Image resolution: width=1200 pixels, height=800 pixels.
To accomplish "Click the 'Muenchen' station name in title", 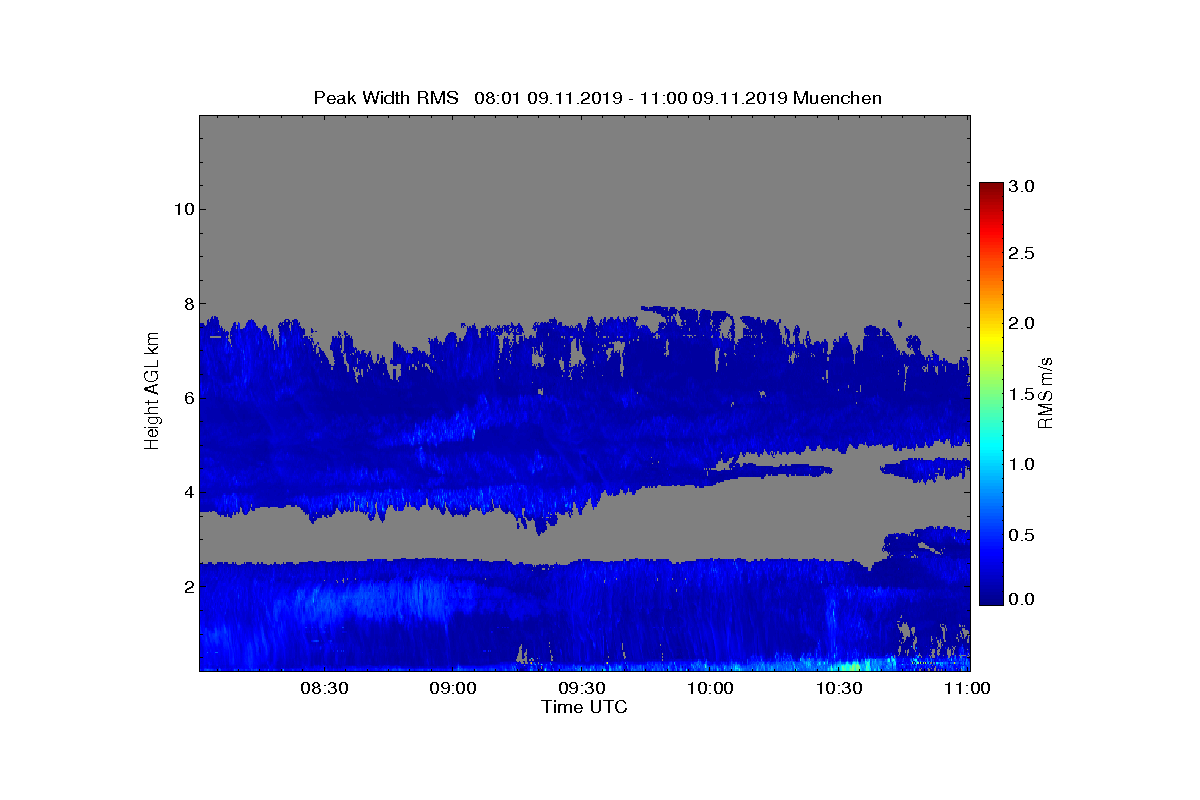I will click(838, 98).
